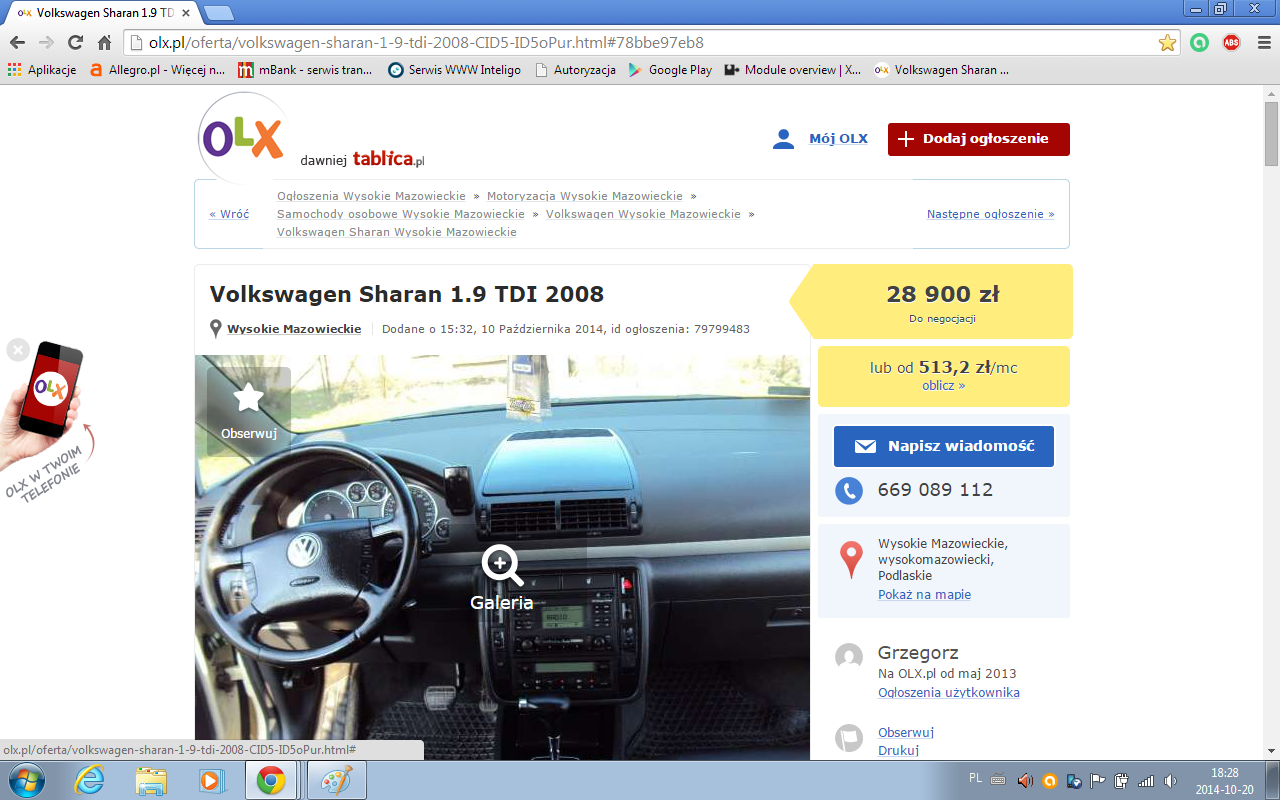Open Google Play bookmark
1280x800 pixels.
coord(670,70)
